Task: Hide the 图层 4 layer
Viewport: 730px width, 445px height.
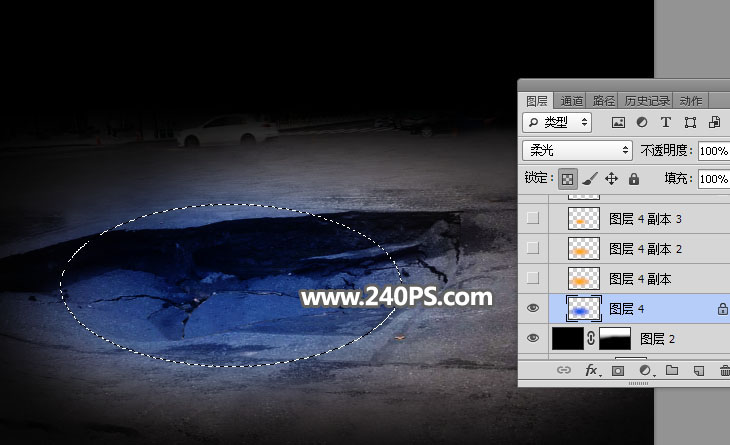Action: pyautogui.click(x=533, y=308)
